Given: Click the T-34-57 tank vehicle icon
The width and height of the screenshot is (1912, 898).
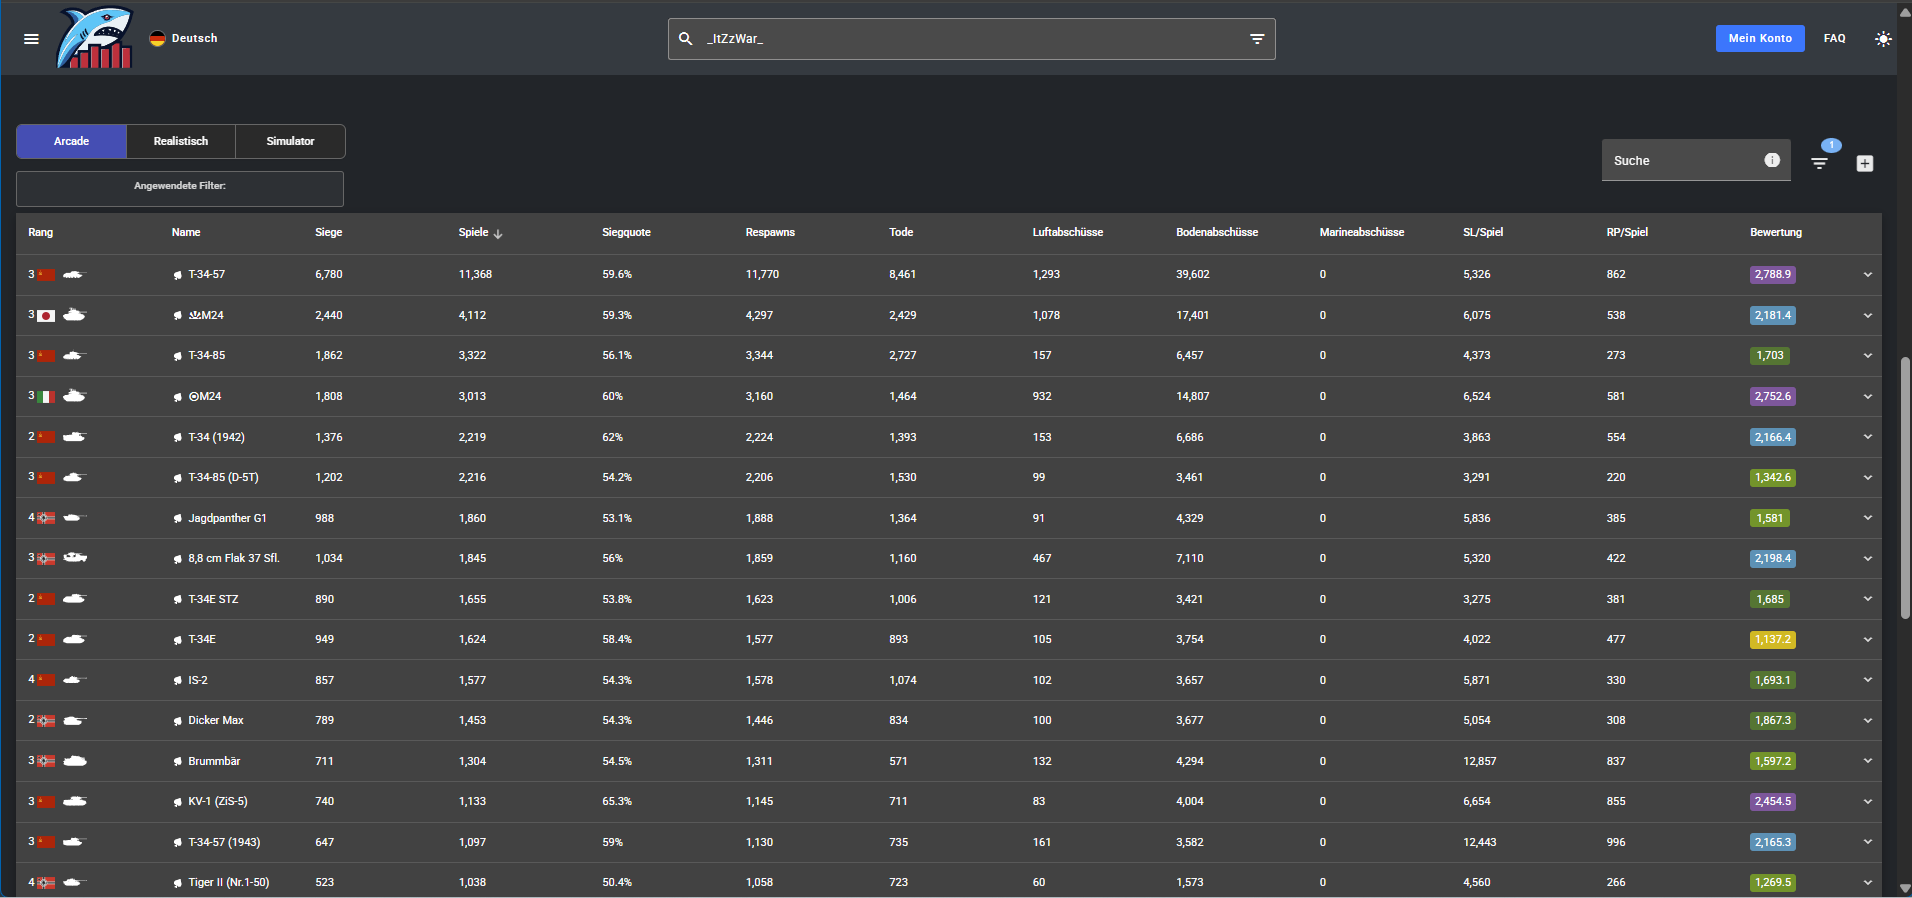Looking at the screenshot, I should point(74,274).
